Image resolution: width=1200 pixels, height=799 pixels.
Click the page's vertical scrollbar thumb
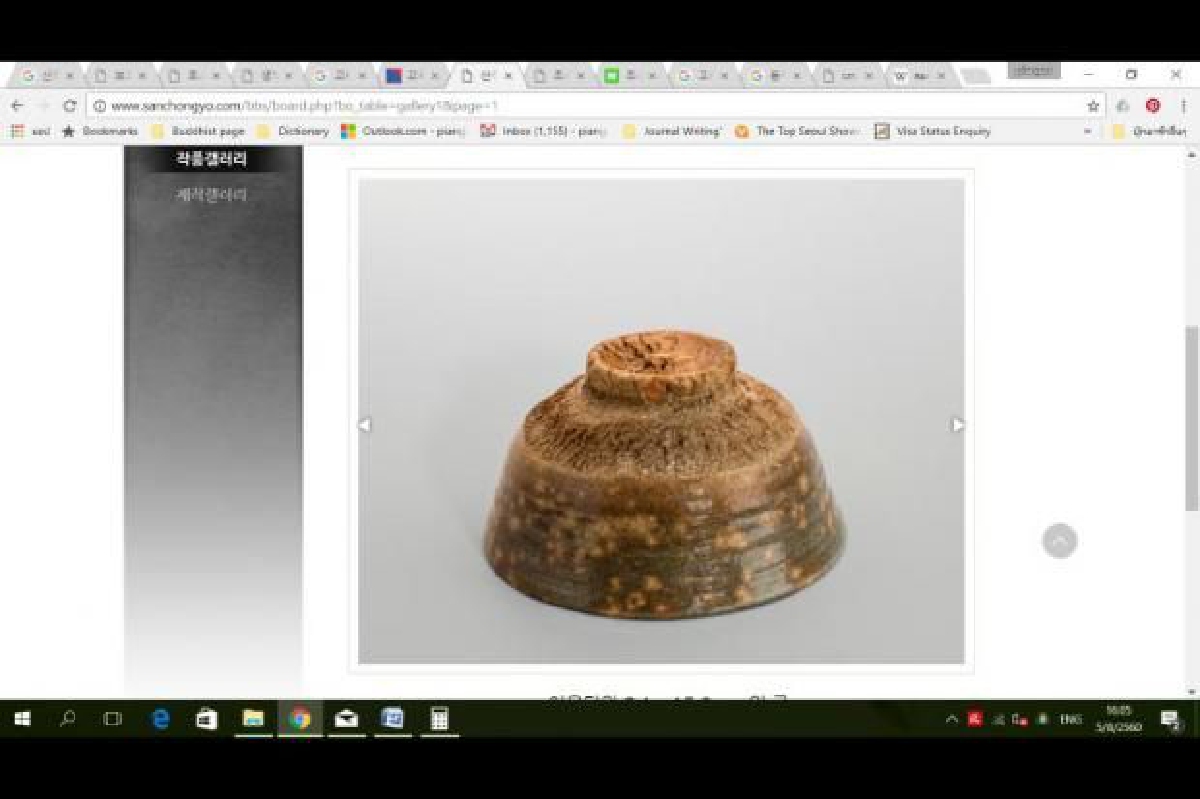click(x=1191, y=418)
